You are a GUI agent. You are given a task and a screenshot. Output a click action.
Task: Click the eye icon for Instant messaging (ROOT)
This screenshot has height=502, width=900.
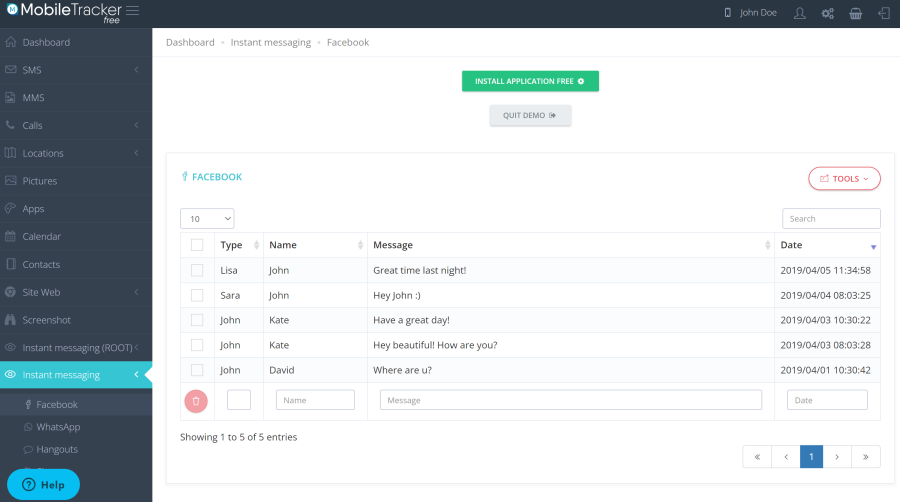coord(10,347)
